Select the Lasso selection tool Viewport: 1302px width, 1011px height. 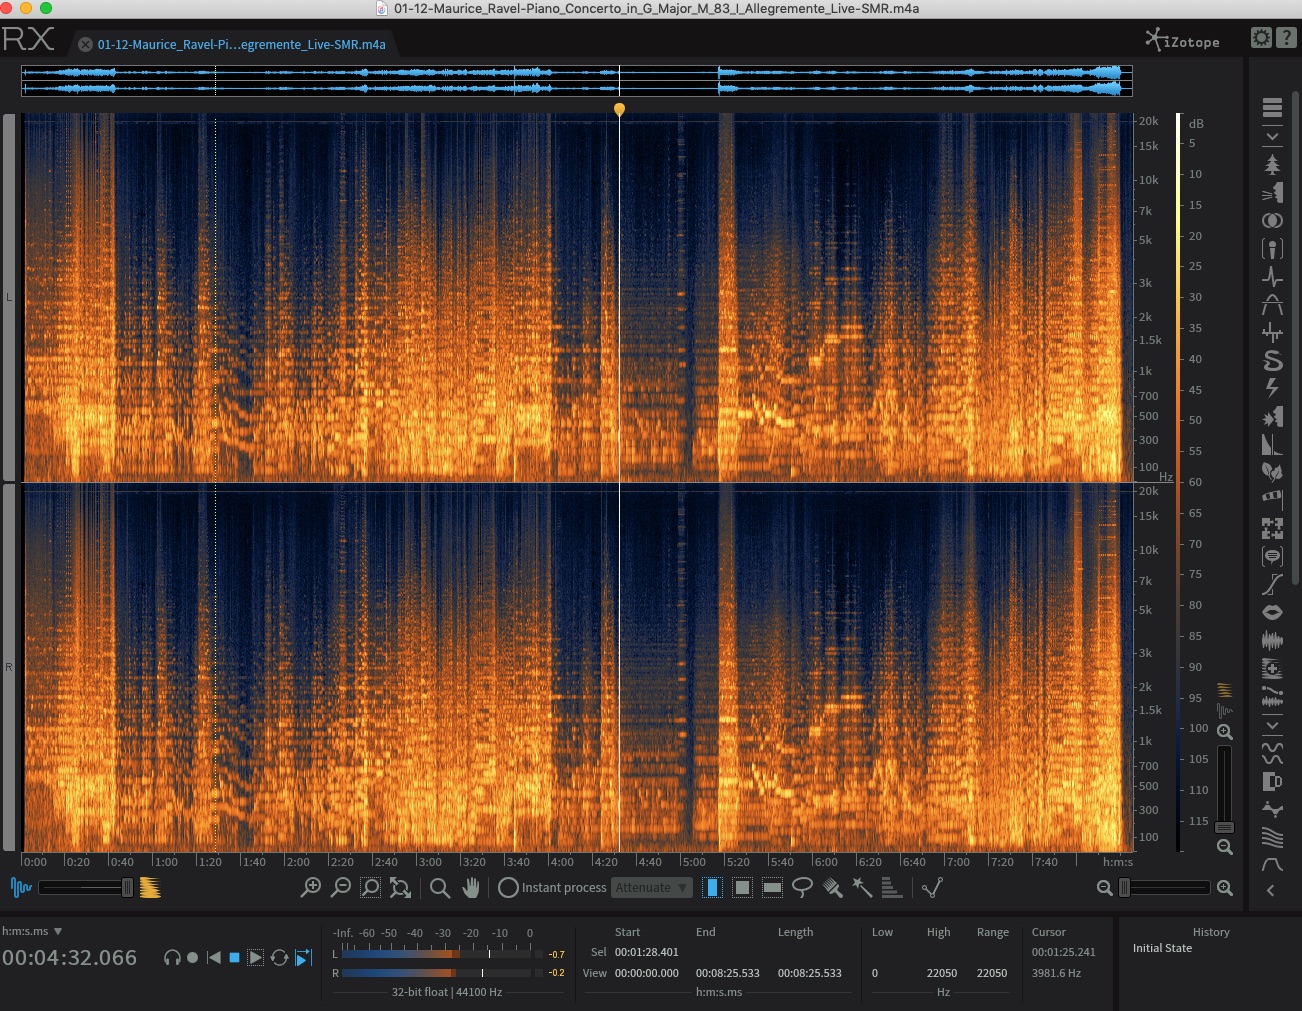[x=802, y=887]
